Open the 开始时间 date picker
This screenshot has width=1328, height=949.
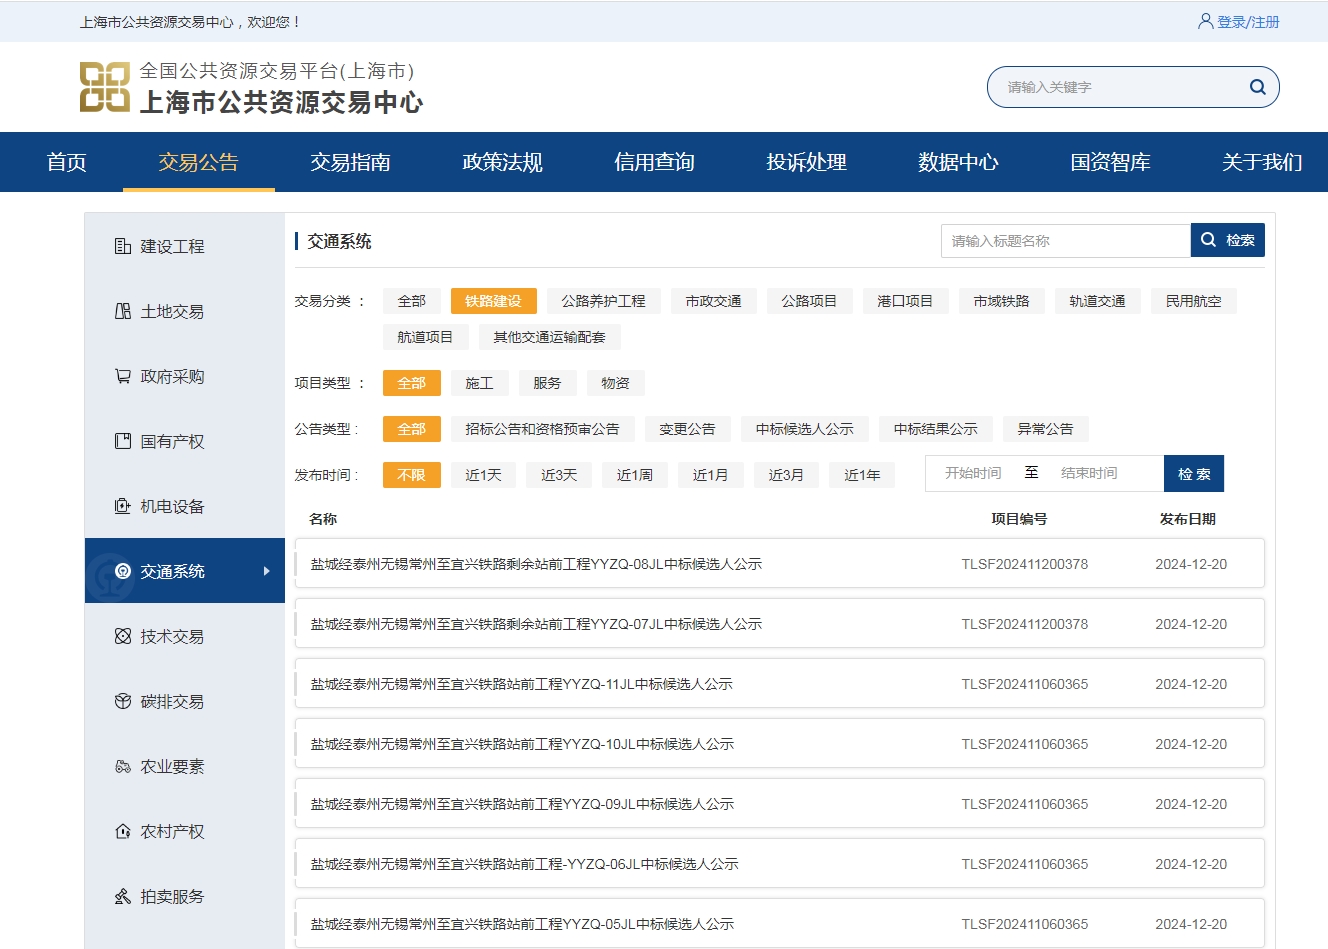(973, 473)
